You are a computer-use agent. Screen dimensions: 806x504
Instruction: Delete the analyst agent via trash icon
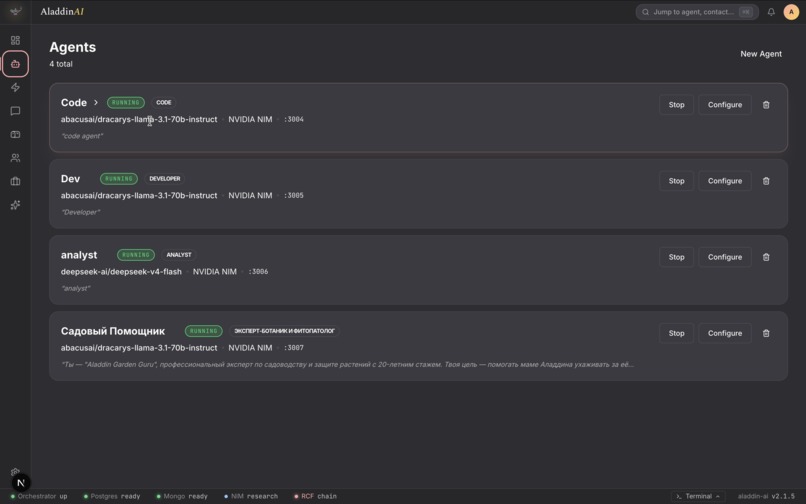click(x=766, y=257)
